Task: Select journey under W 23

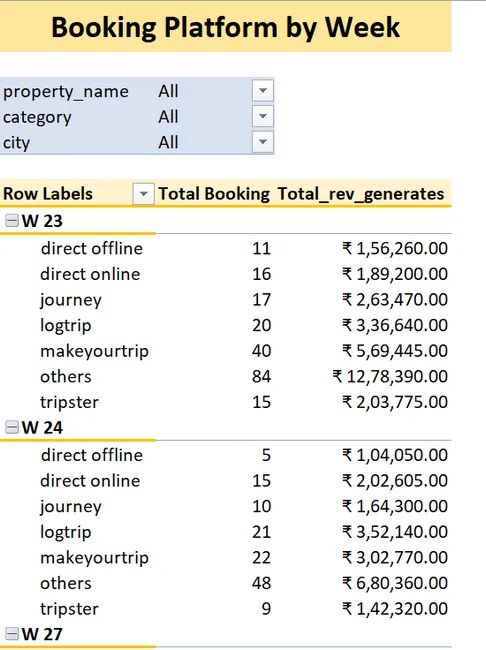Action: pos(70,301)
